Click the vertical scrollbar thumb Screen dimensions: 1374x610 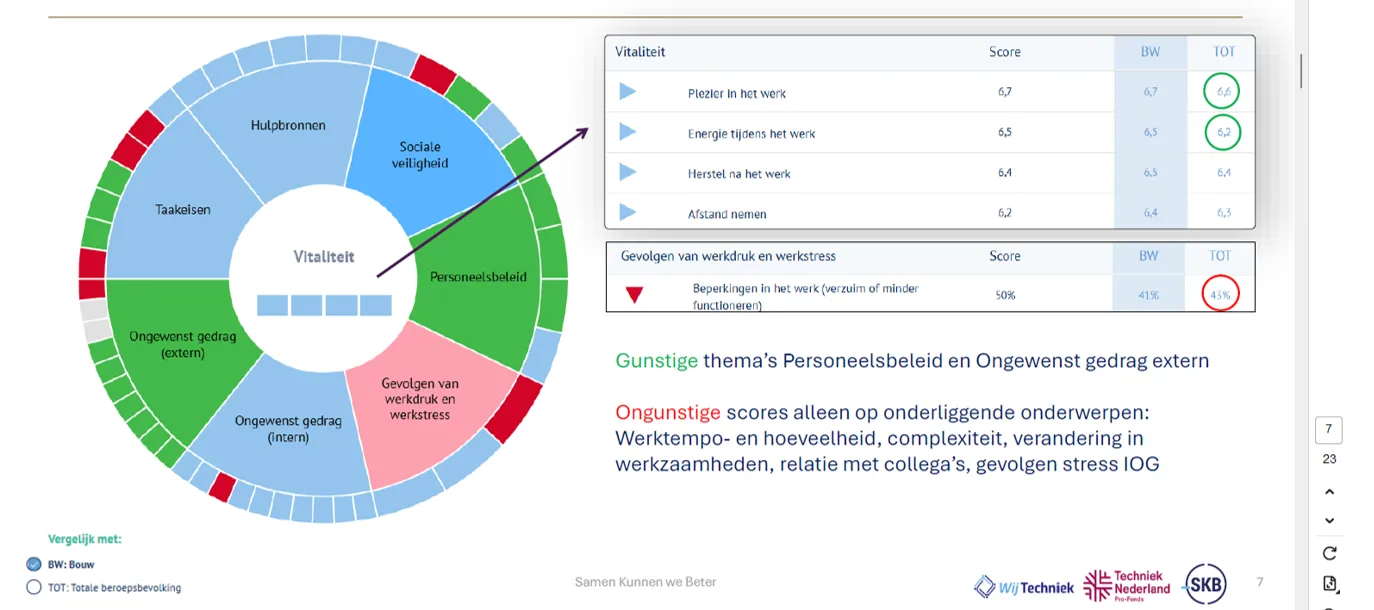(1301, 70)
